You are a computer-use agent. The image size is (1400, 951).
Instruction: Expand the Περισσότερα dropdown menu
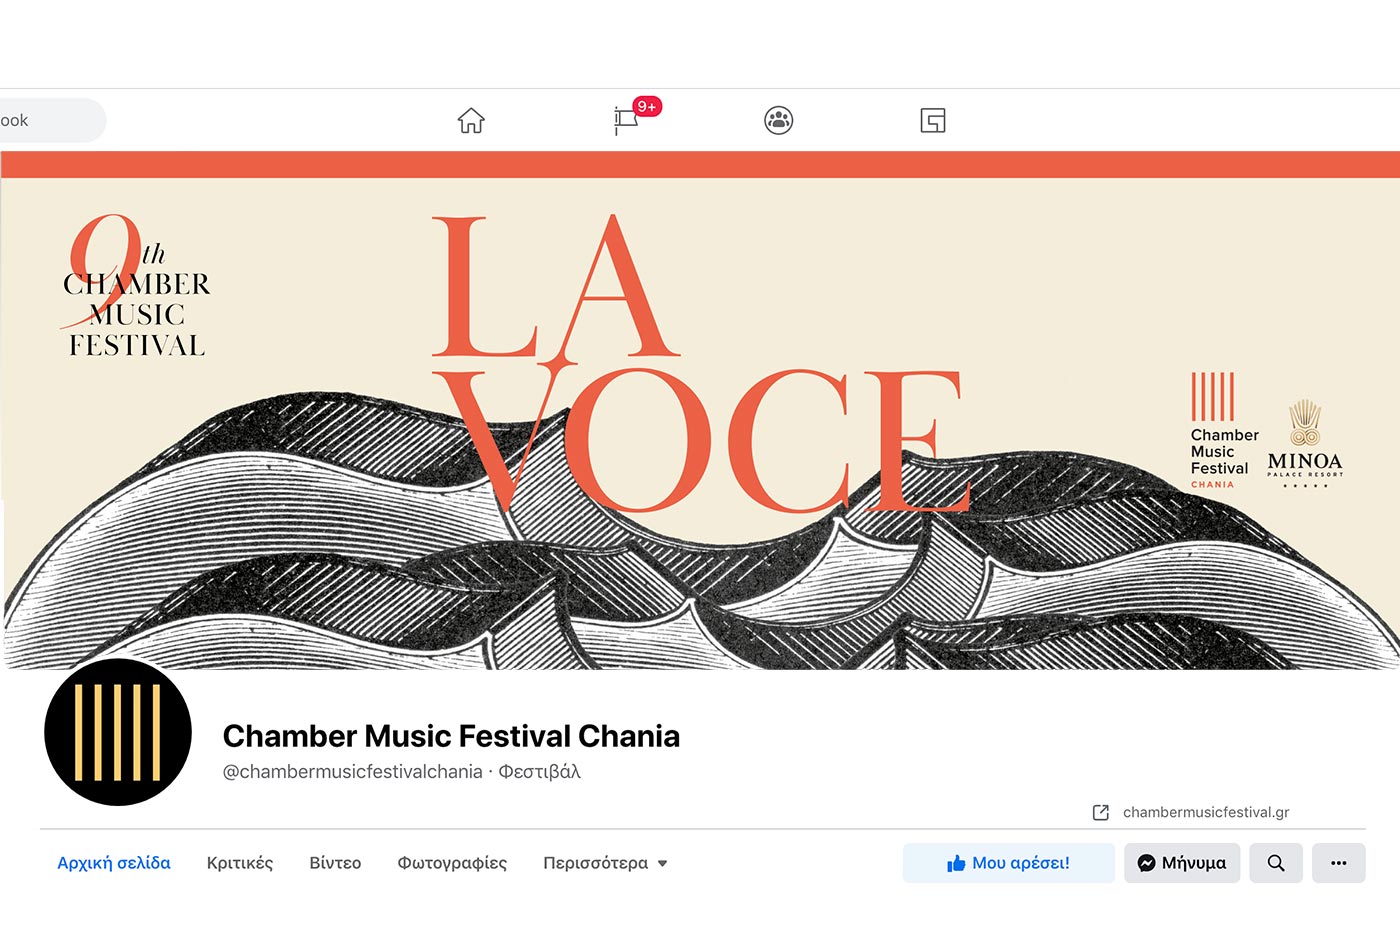click(605, 863)
